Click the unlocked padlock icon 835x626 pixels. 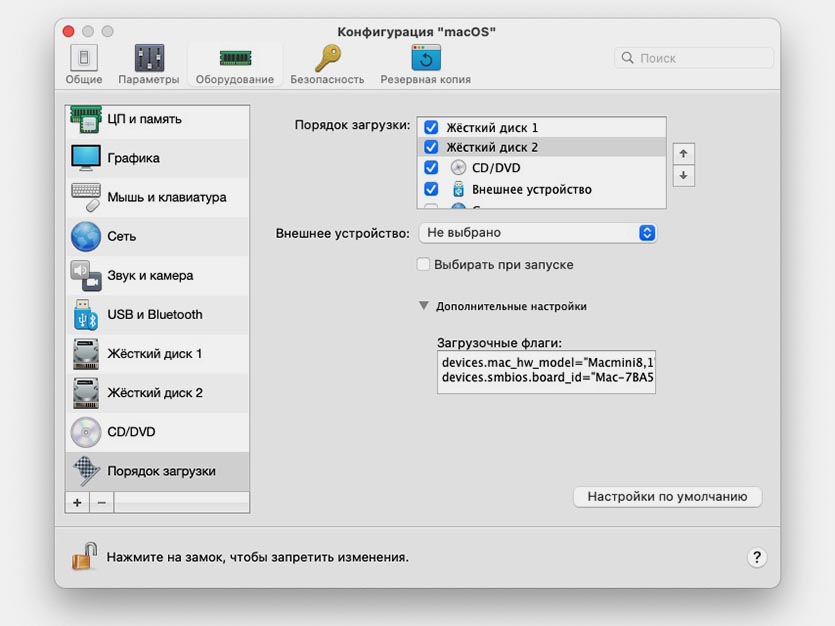click(84, 556)
